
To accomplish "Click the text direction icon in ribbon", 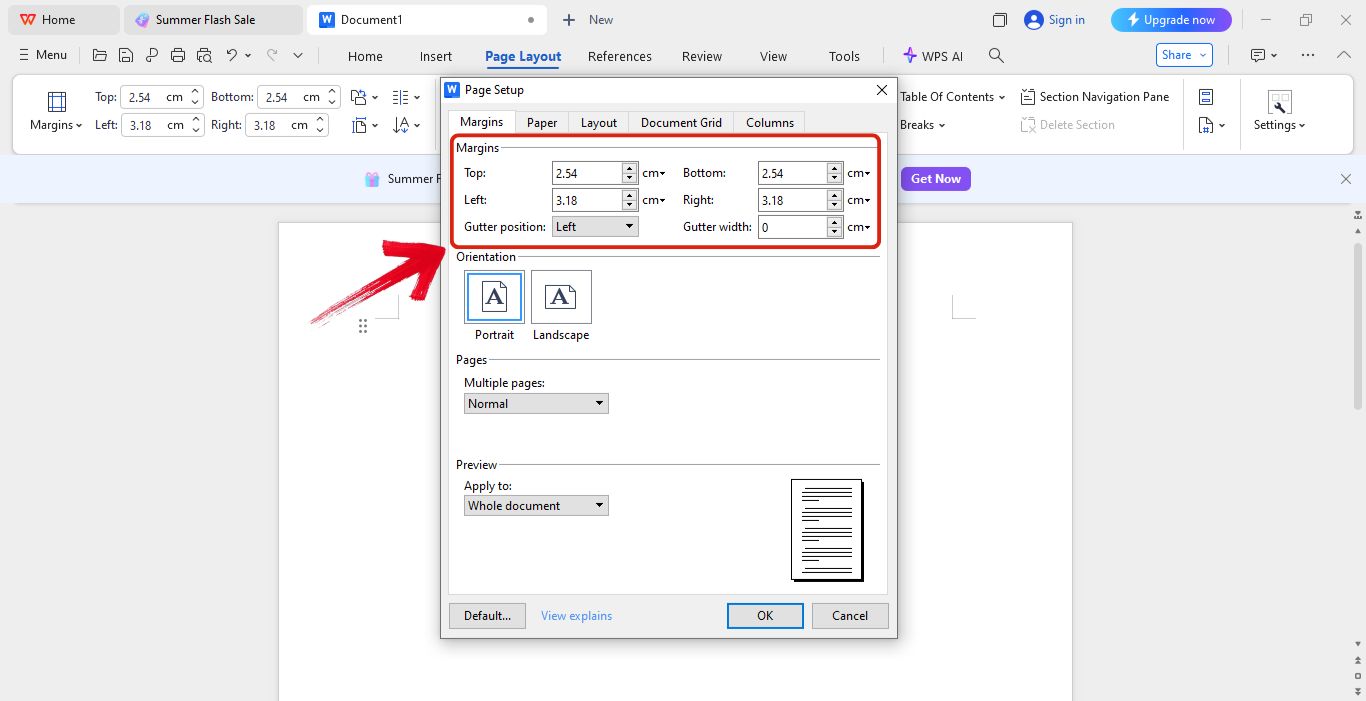I will pyautogui.click(x=401, y=125).
